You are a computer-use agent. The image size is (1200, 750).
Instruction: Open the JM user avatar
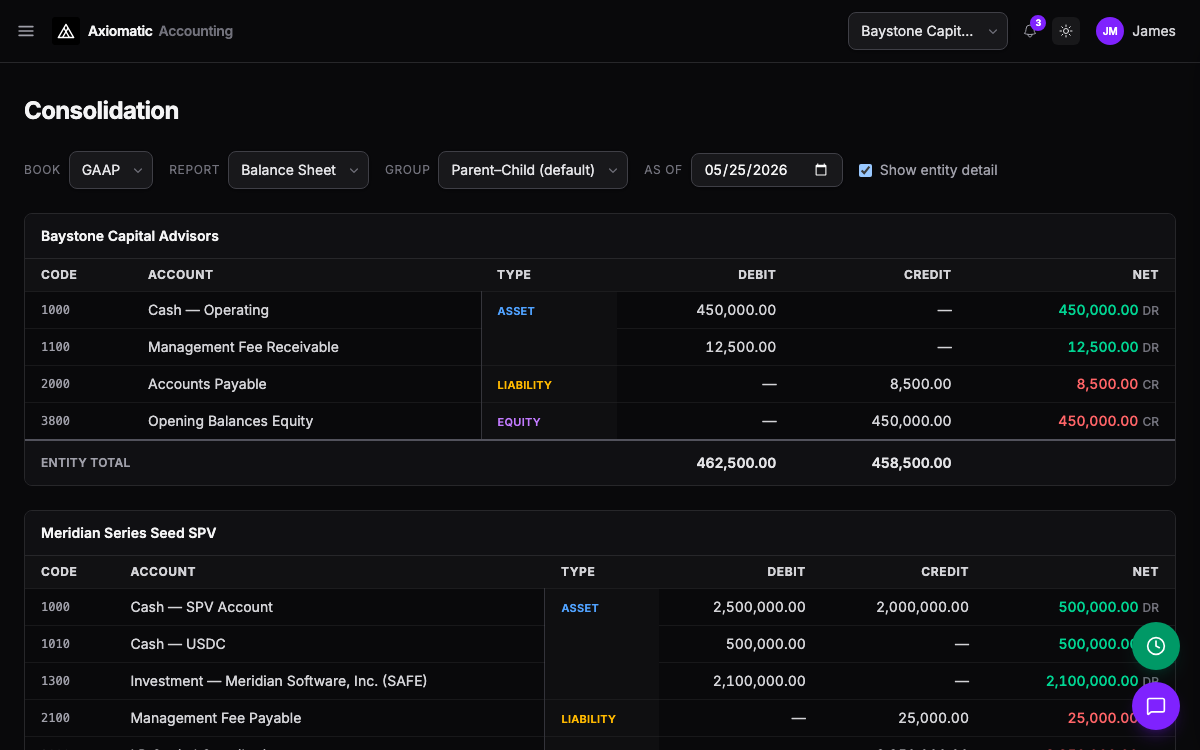pyautogui.click(x=1110, y=31)
